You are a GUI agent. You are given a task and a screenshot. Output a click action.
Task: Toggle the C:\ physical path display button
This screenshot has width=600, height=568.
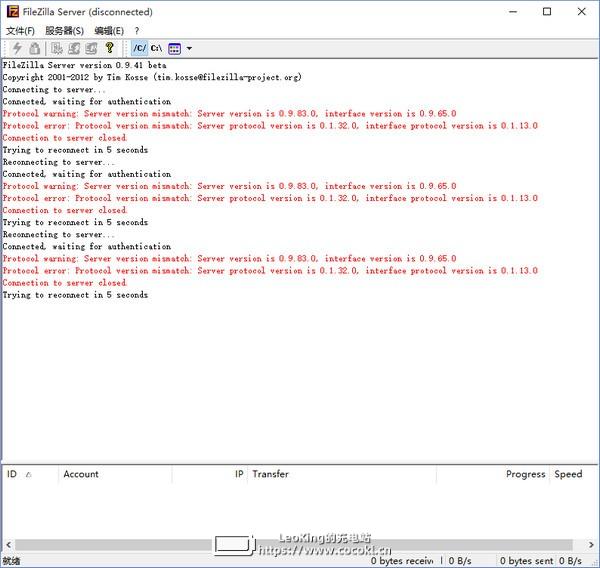(156, 48)
